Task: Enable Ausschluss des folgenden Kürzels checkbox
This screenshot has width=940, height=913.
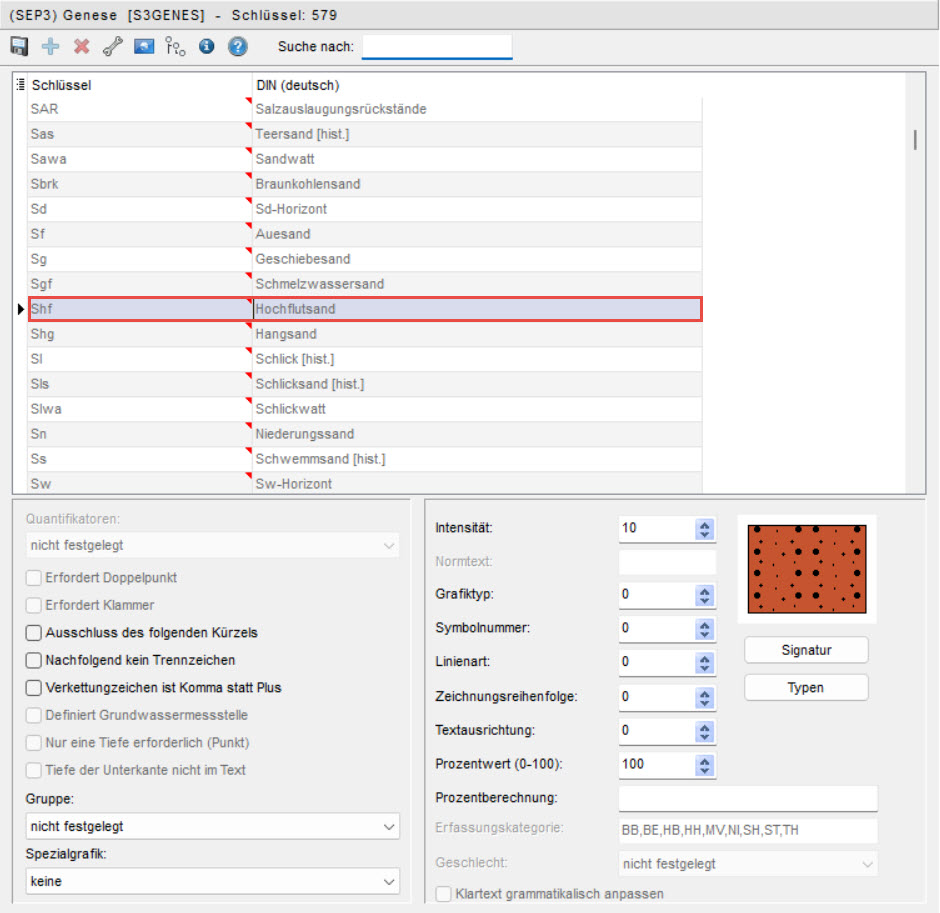Action: pyautogui.click(x=34, y=632)
